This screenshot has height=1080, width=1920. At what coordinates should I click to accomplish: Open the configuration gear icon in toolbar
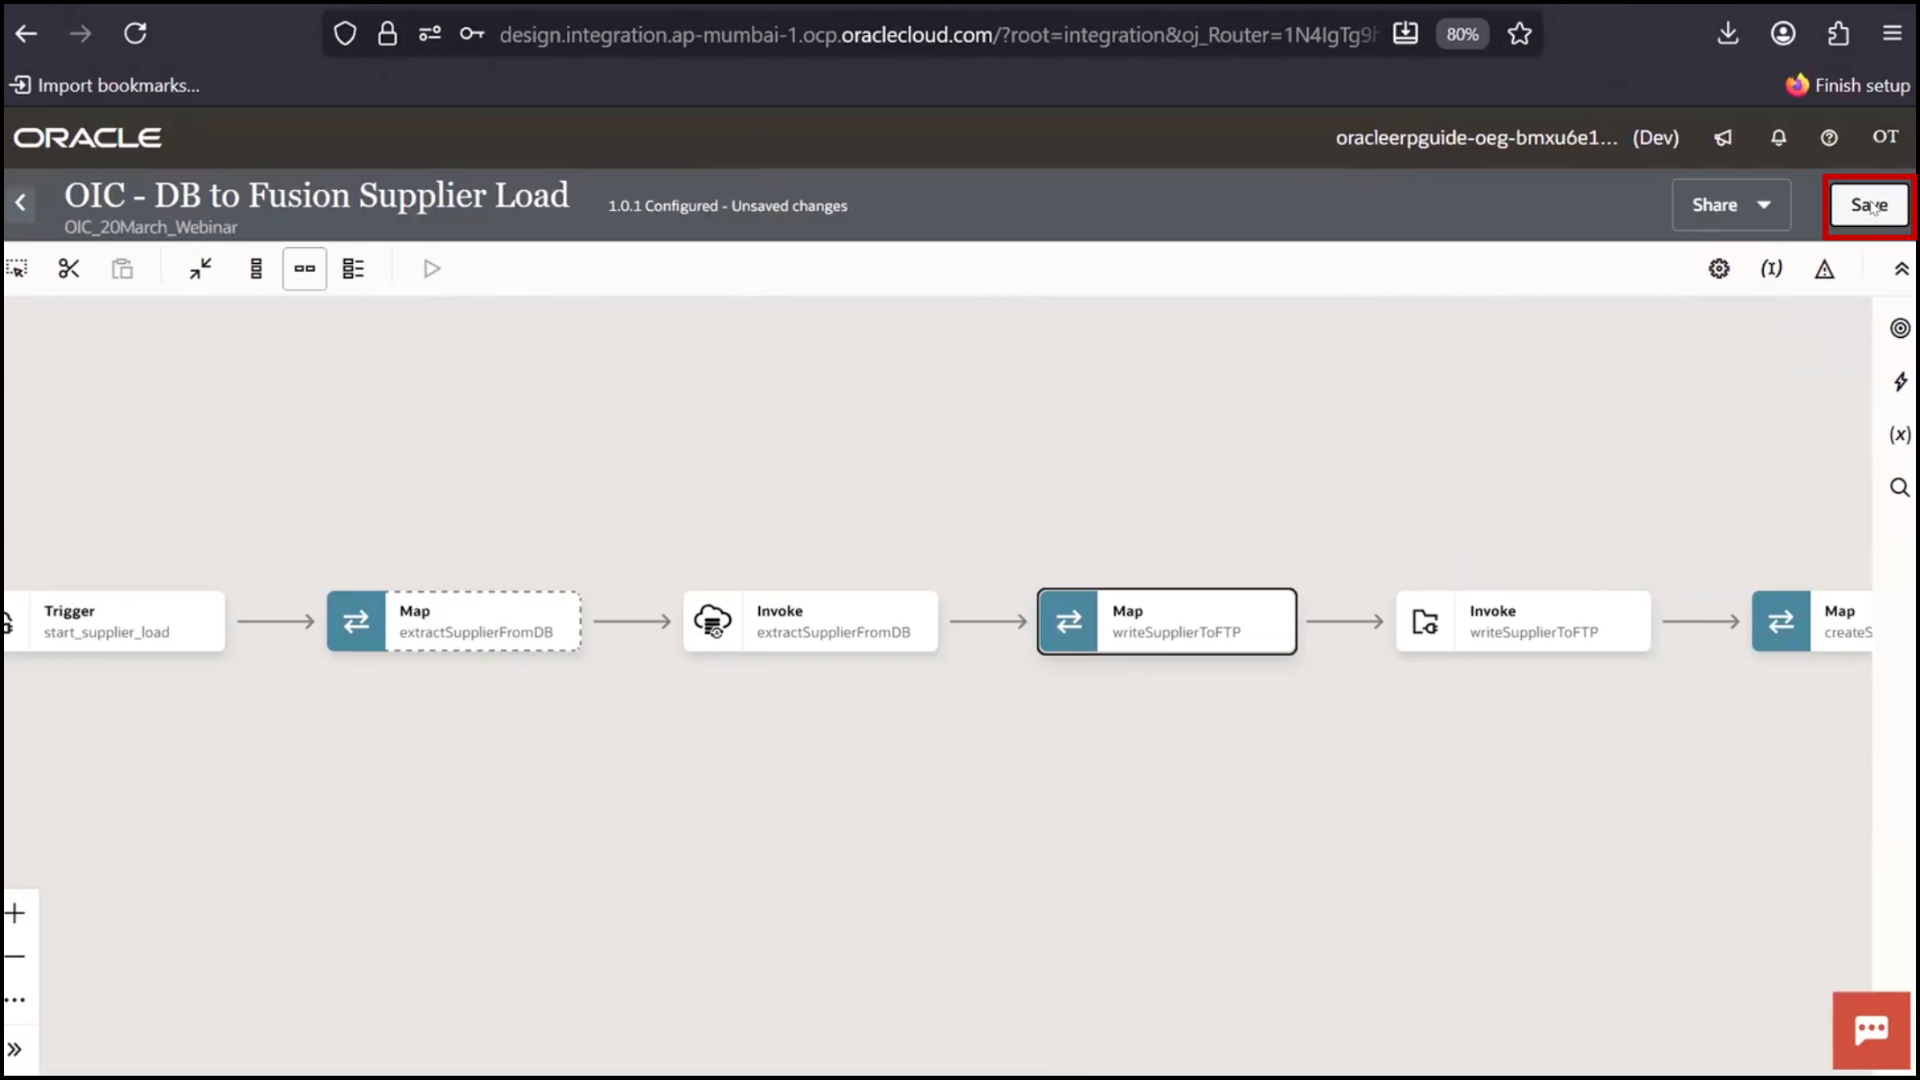pyautogui.click(x=1719, y=269)
